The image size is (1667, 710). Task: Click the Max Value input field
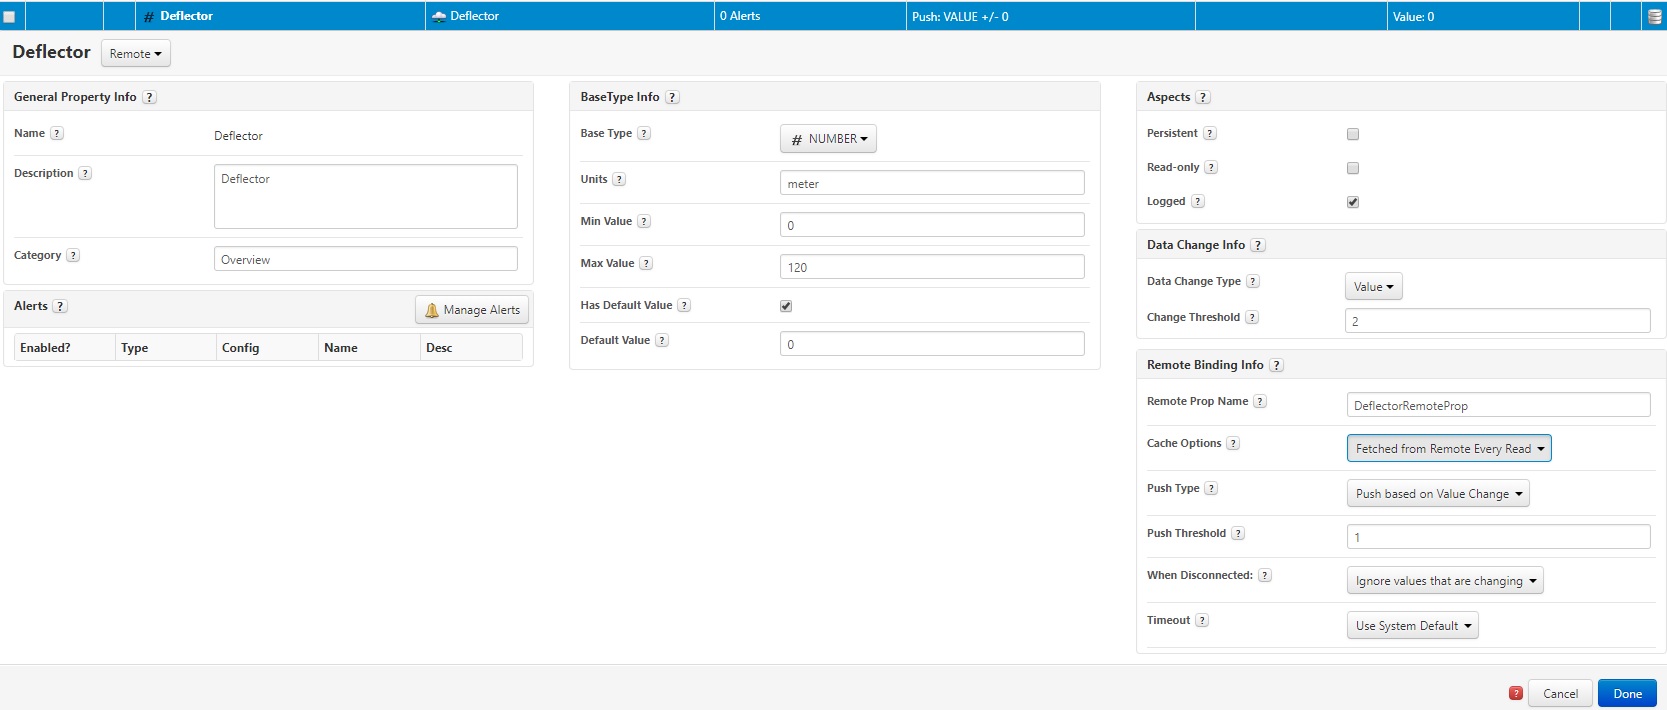[x=931, y=267]
